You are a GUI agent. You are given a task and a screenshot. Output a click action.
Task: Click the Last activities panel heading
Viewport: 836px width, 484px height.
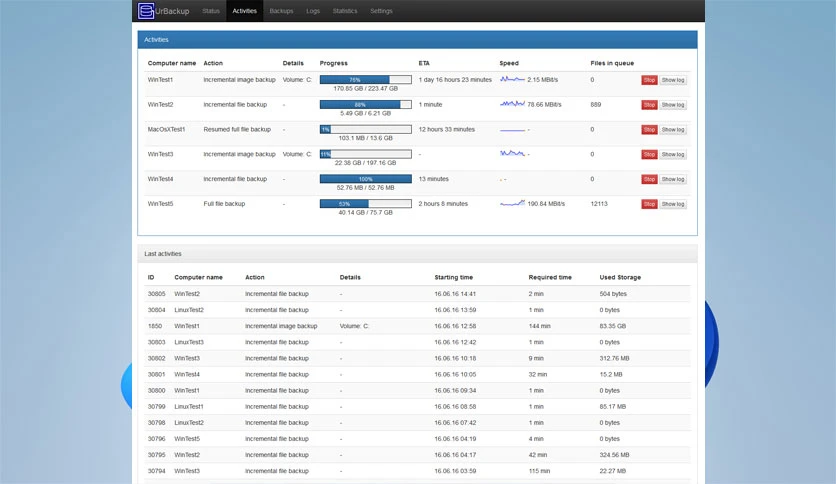417,254
